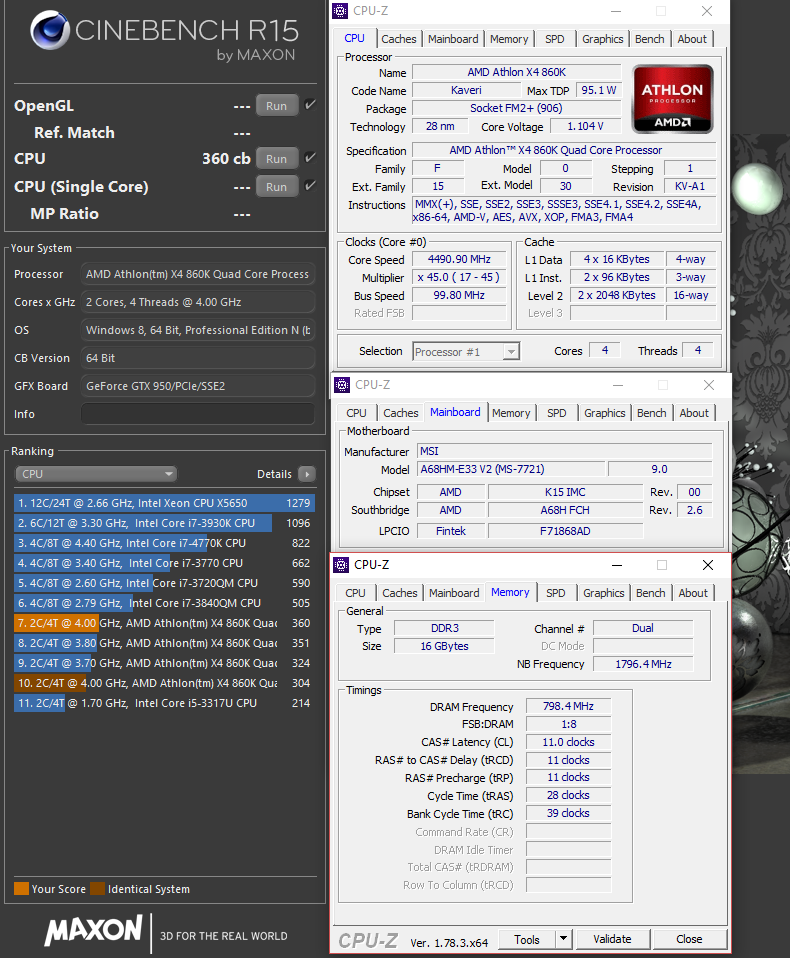Open the About tab in the top CPU-Z window
Screen dimensions: 790x958
(x=692, y=39)
